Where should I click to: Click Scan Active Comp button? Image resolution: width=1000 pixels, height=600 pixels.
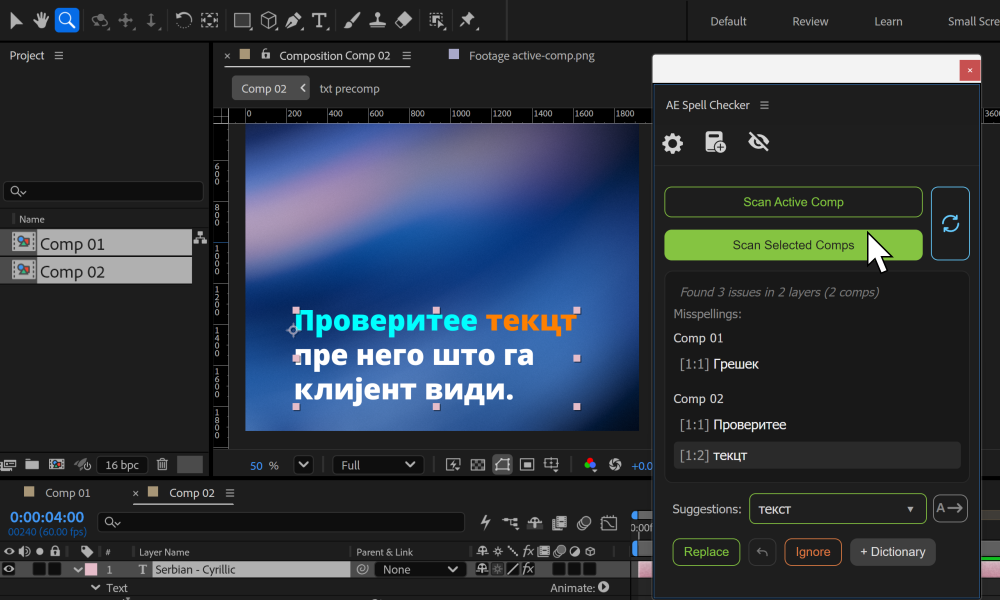click(x=793, y=202)
